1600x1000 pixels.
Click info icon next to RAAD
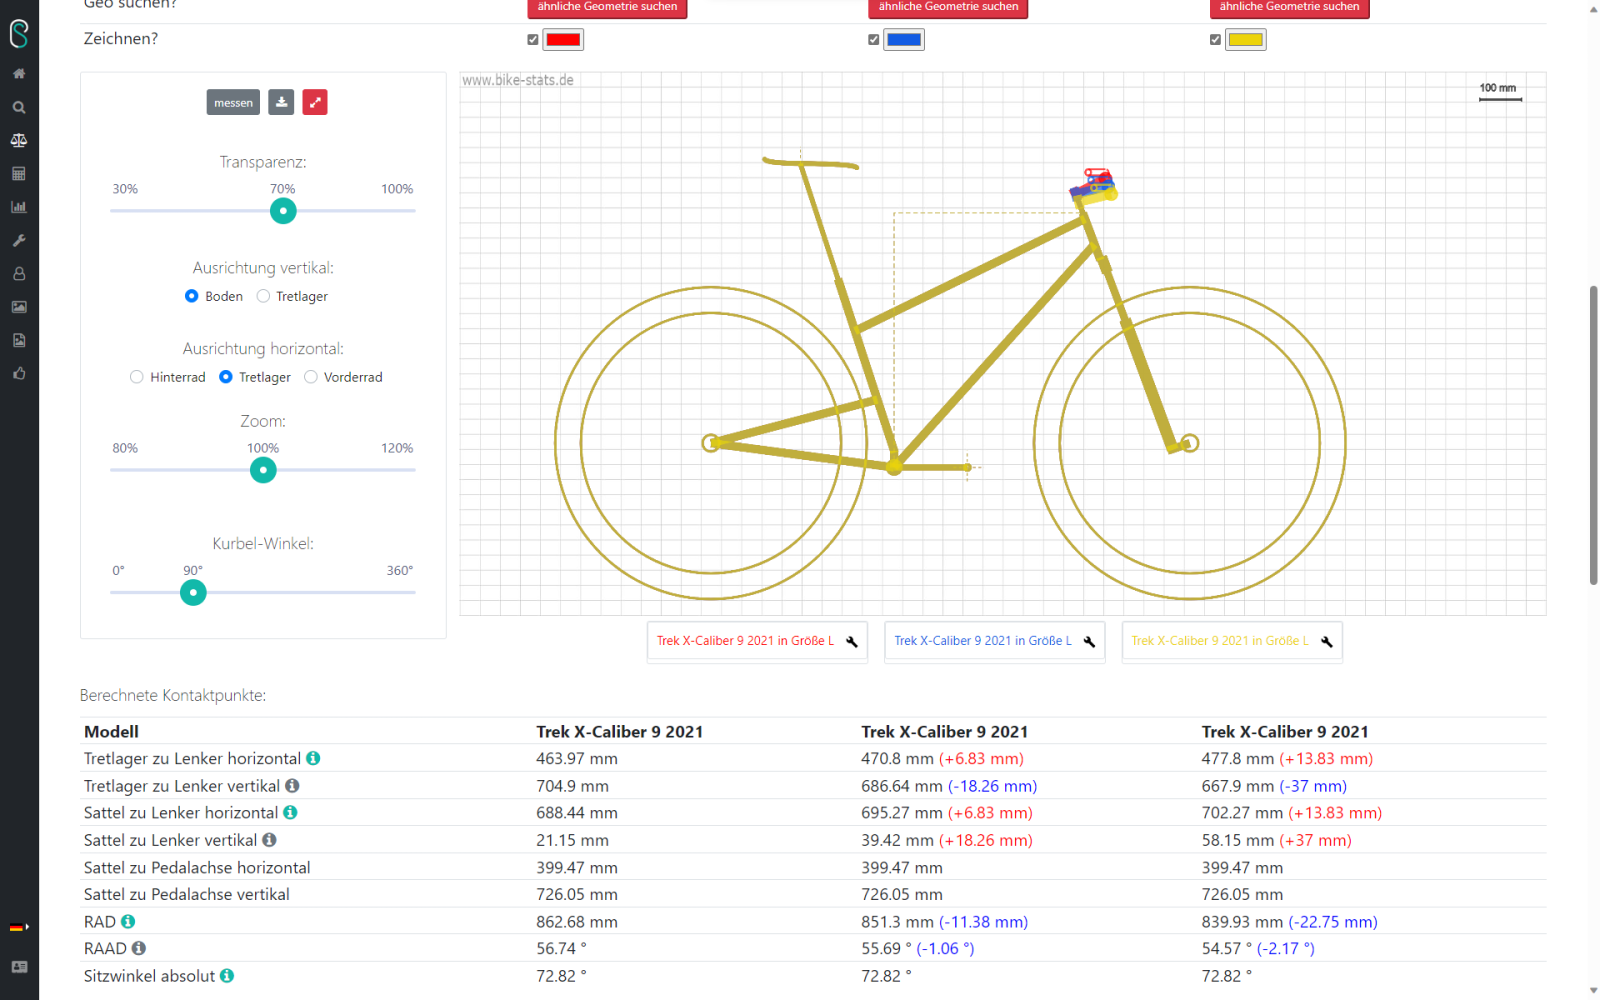click(x=139, y=948)
